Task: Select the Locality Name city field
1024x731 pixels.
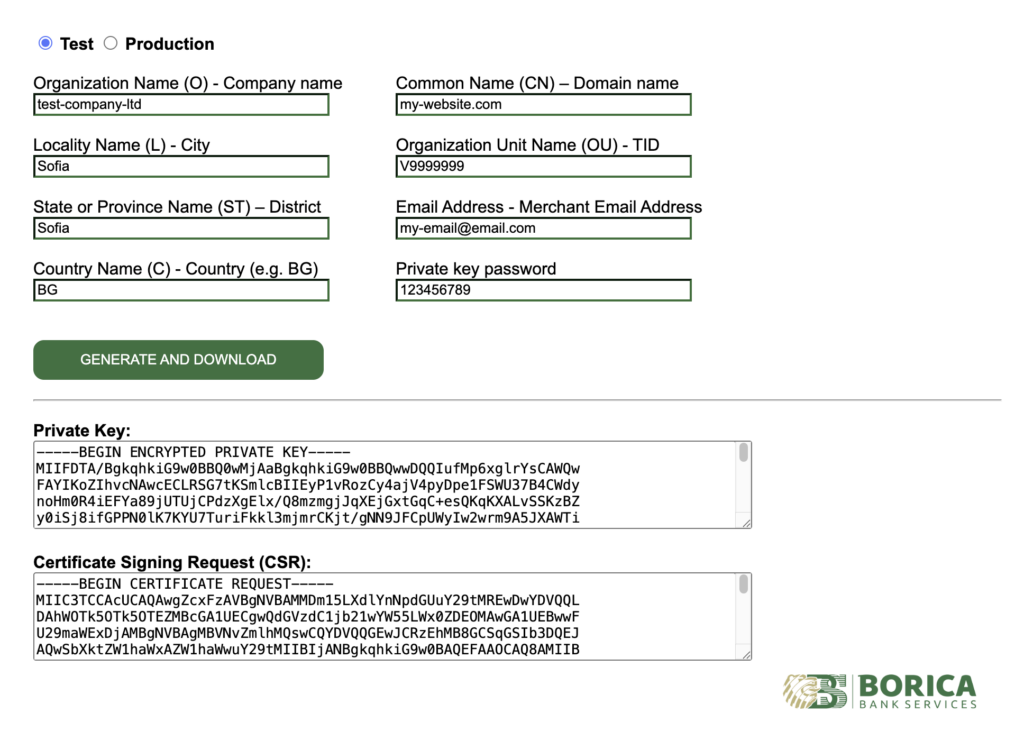Action: (x=180, y=166)
